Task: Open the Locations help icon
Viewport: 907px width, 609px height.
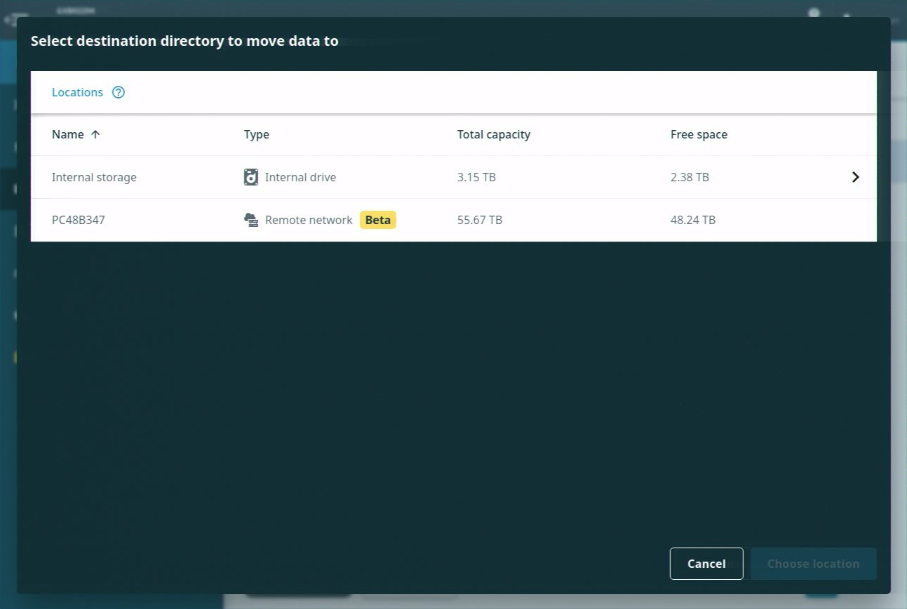Action: [118, 92]
